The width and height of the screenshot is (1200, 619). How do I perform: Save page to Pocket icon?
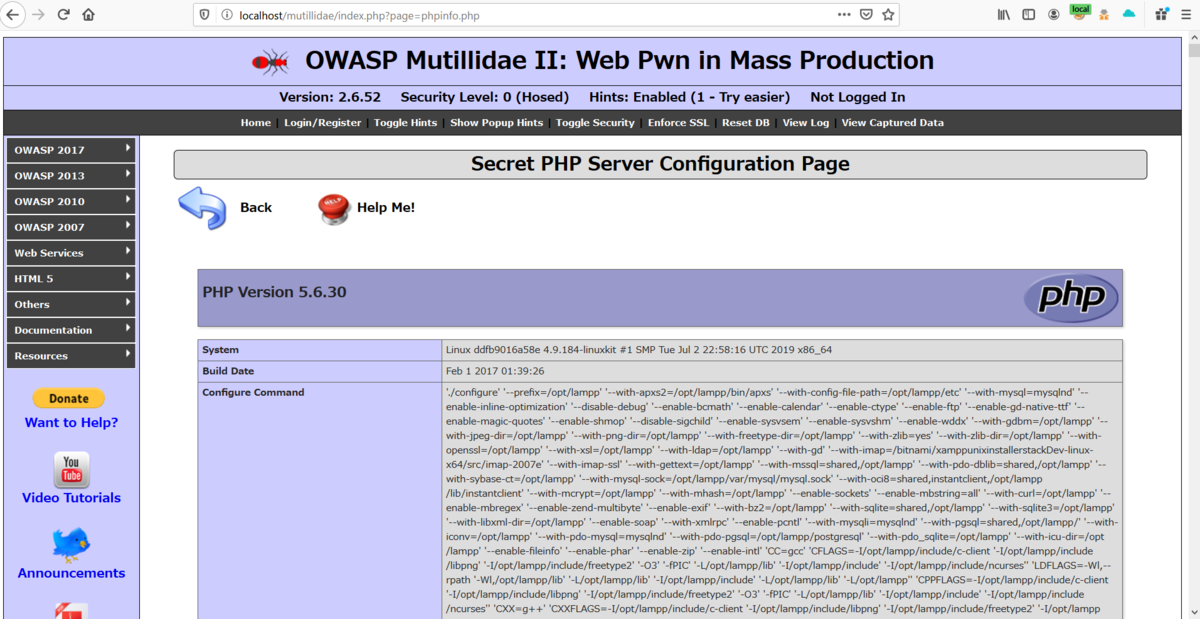(866, 15)
